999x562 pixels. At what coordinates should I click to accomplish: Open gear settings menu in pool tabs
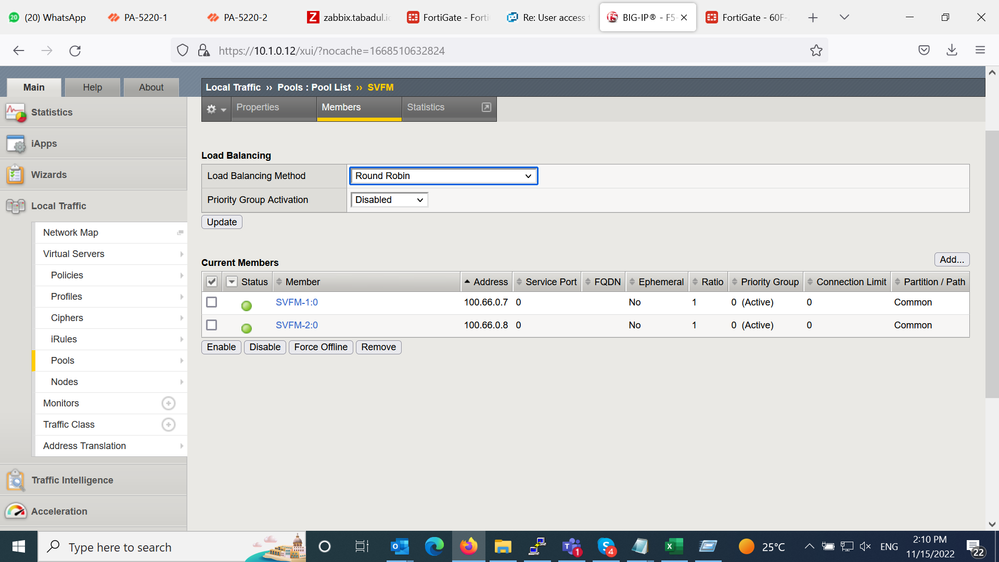point(216,109)
